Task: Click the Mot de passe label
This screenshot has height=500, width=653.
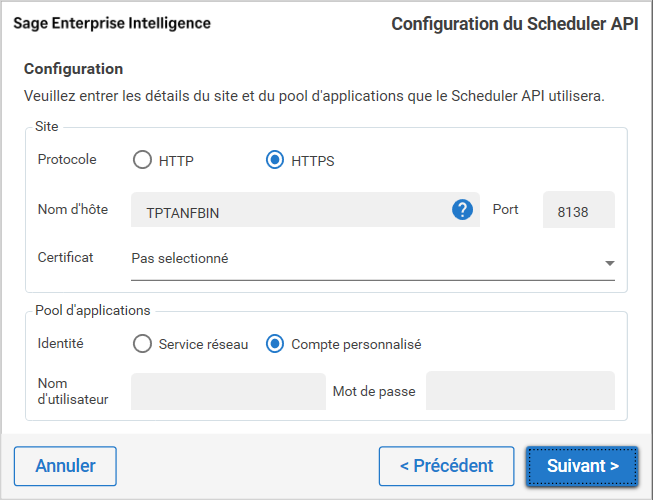Action: point(372,391)
